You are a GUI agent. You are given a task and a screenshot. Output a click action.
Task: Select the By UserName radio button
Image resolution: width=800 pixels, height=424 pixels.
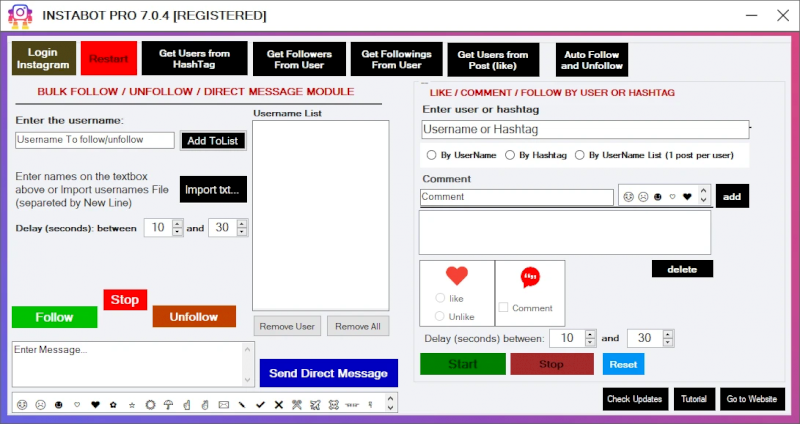click(432, 155)
